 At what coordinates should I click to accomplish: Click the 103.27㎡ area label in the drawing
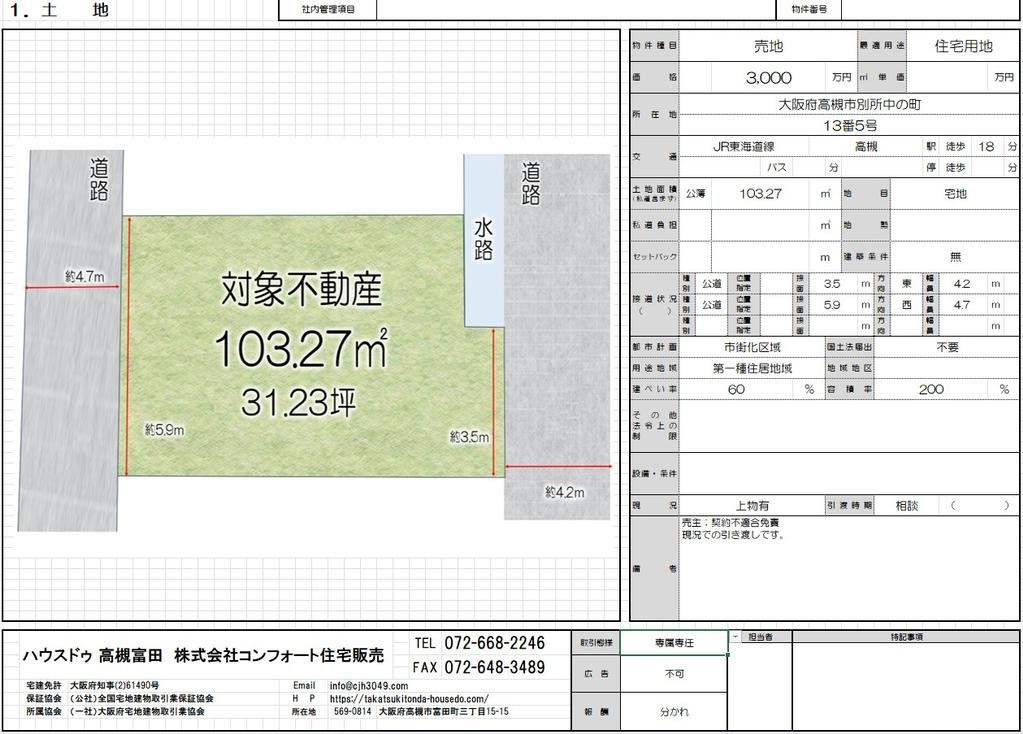[301, 348]
